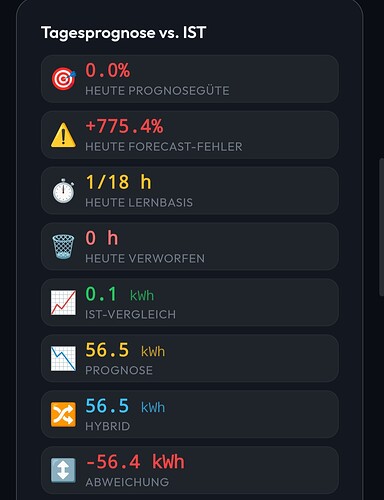Screen dimensions: 384x500
Task: Click the stopwatch icon for Lernbasis
Action: coord(63,191)
